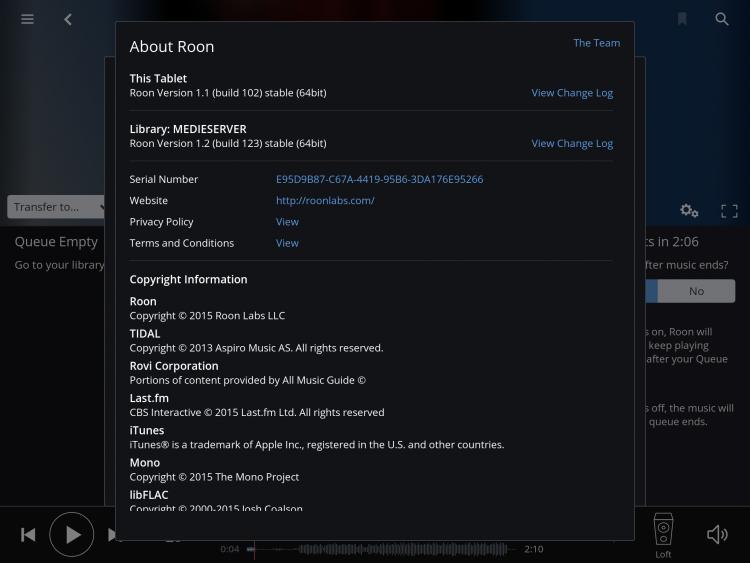Image resolution: width=750 pixels, height=563 pixels.
Task: Click the serial number value
Action: (x=379, y=179)
